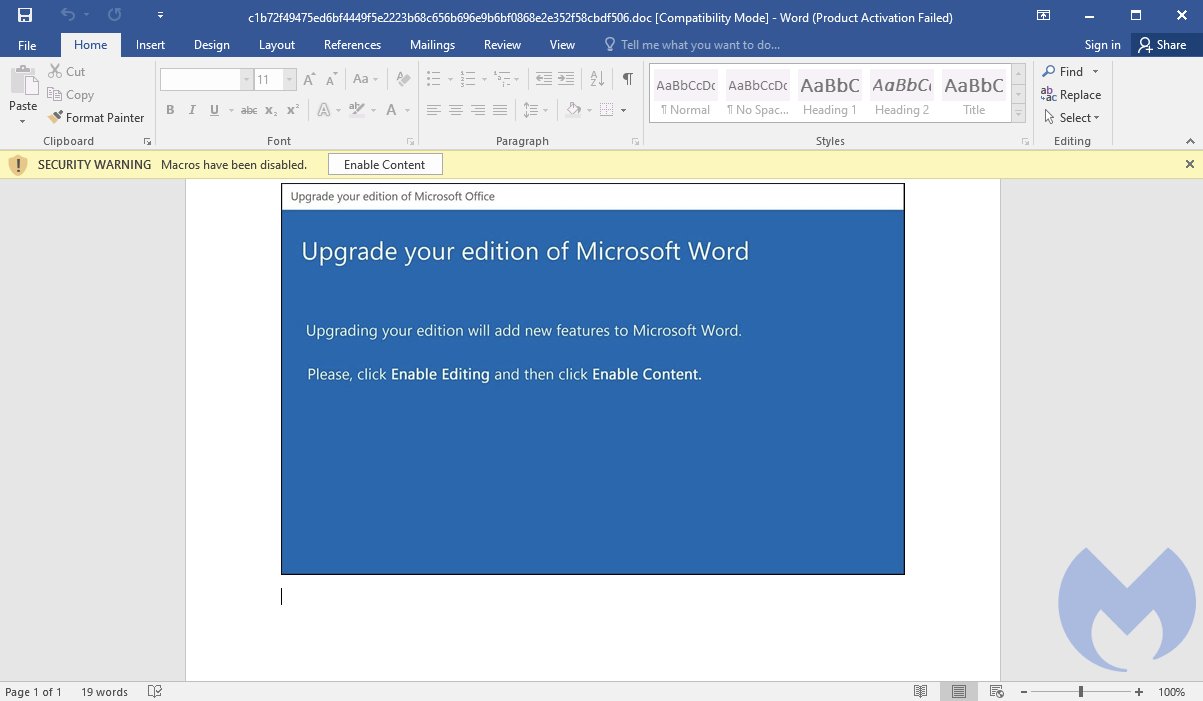The image size is (1203, 701).
Task: Switch to Web Layout view
Action: [996, 691]
